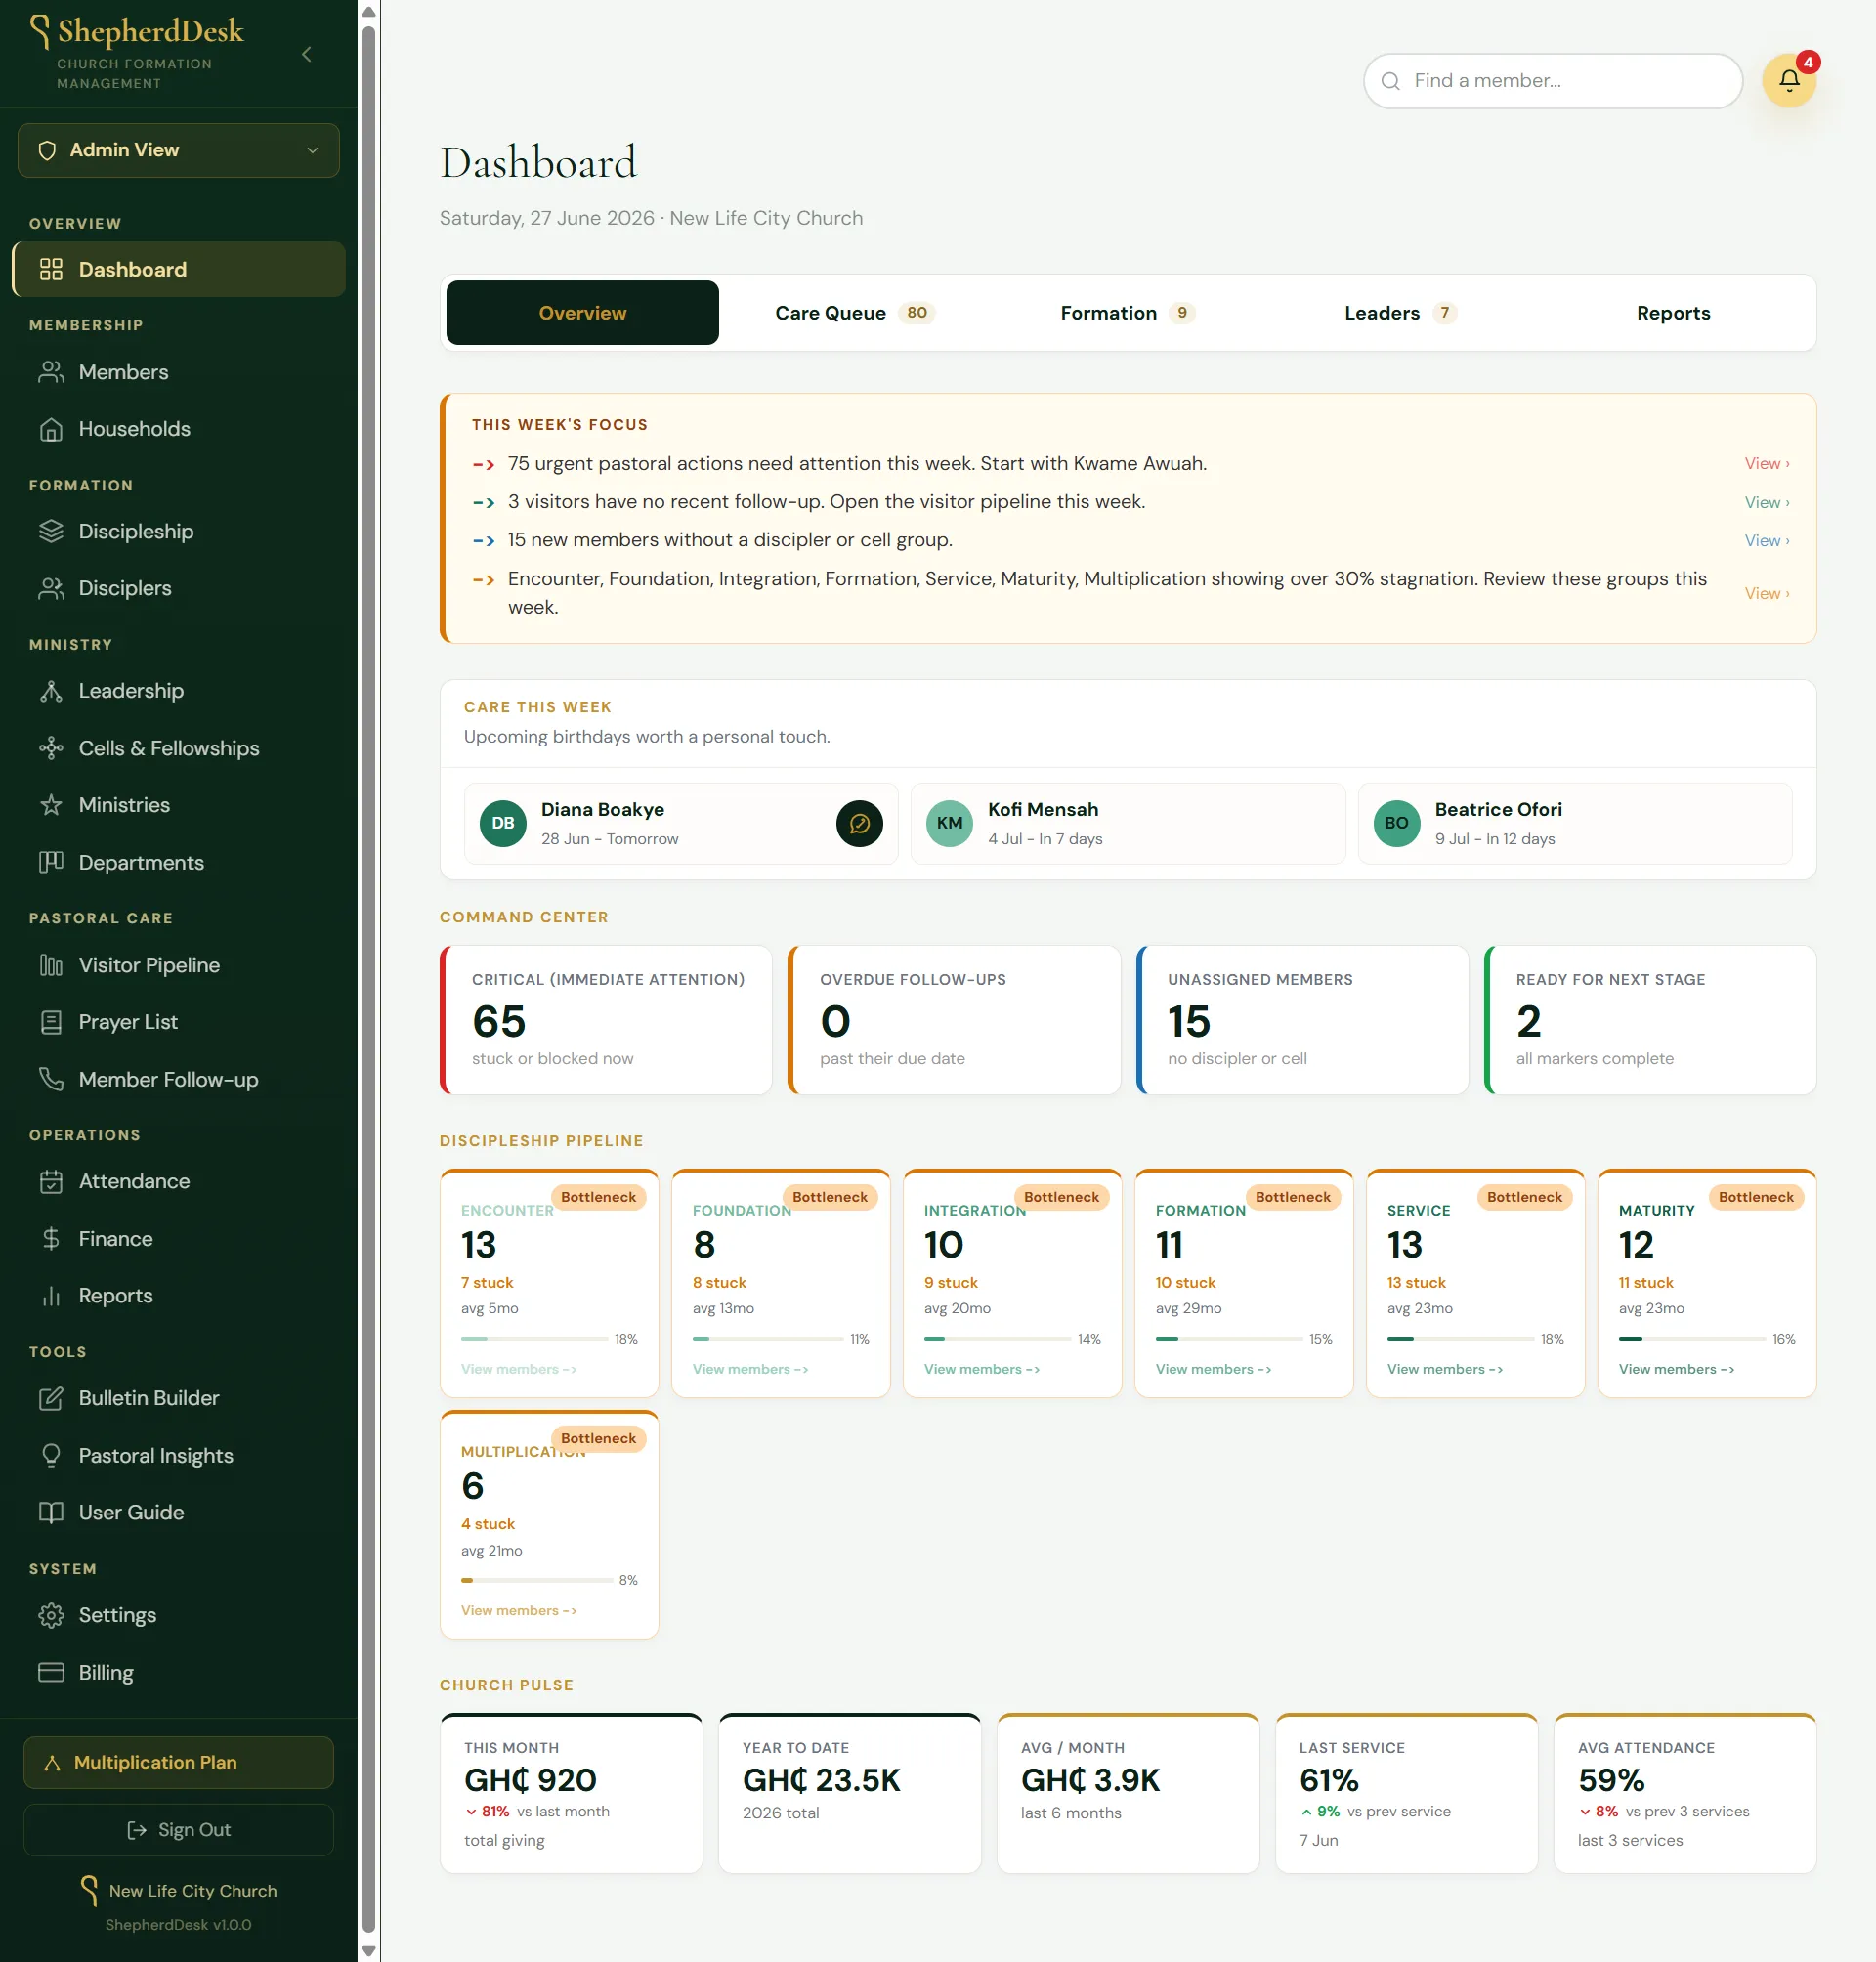View members in Service stage
Screen dimensions: 1876x1962
click(1444, 1370)
